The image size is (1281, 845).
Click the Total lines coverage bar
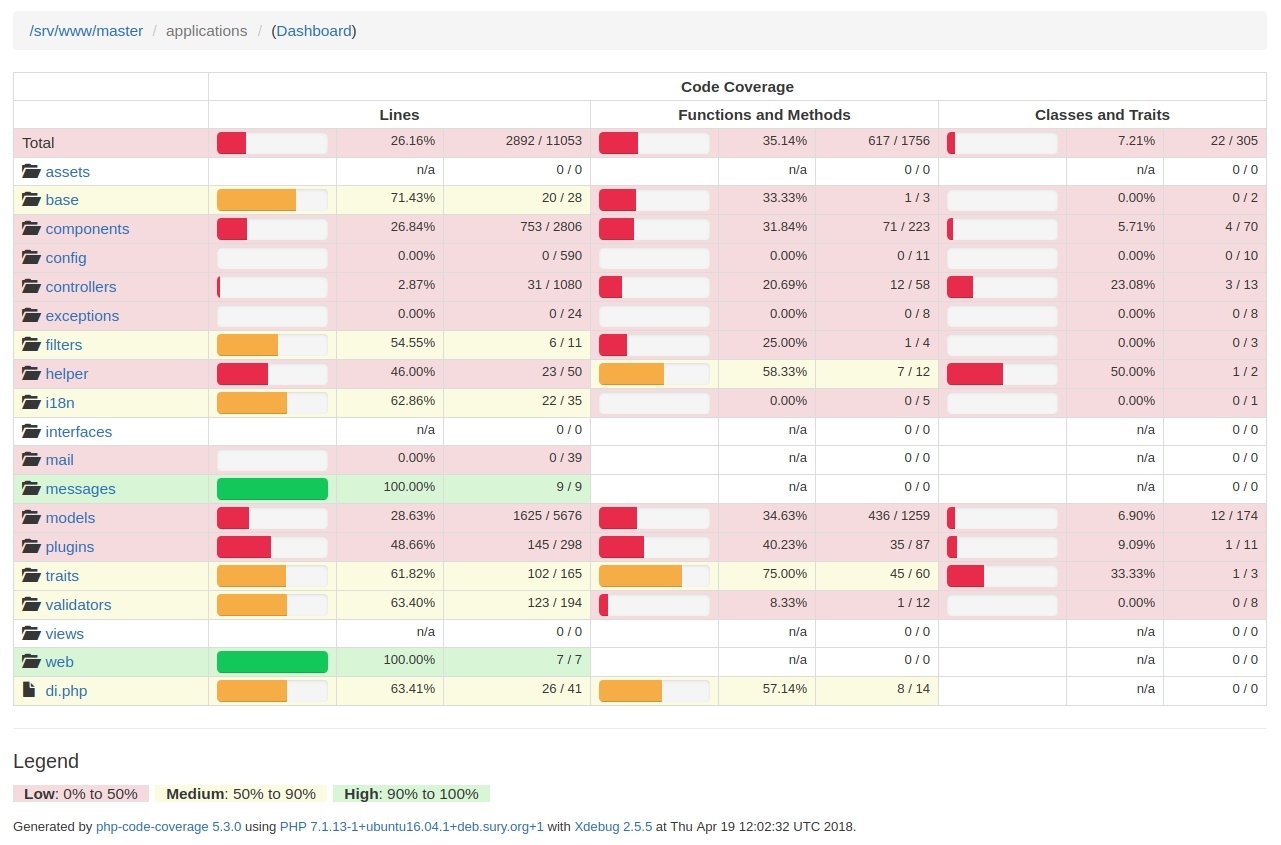pos(272,143)
